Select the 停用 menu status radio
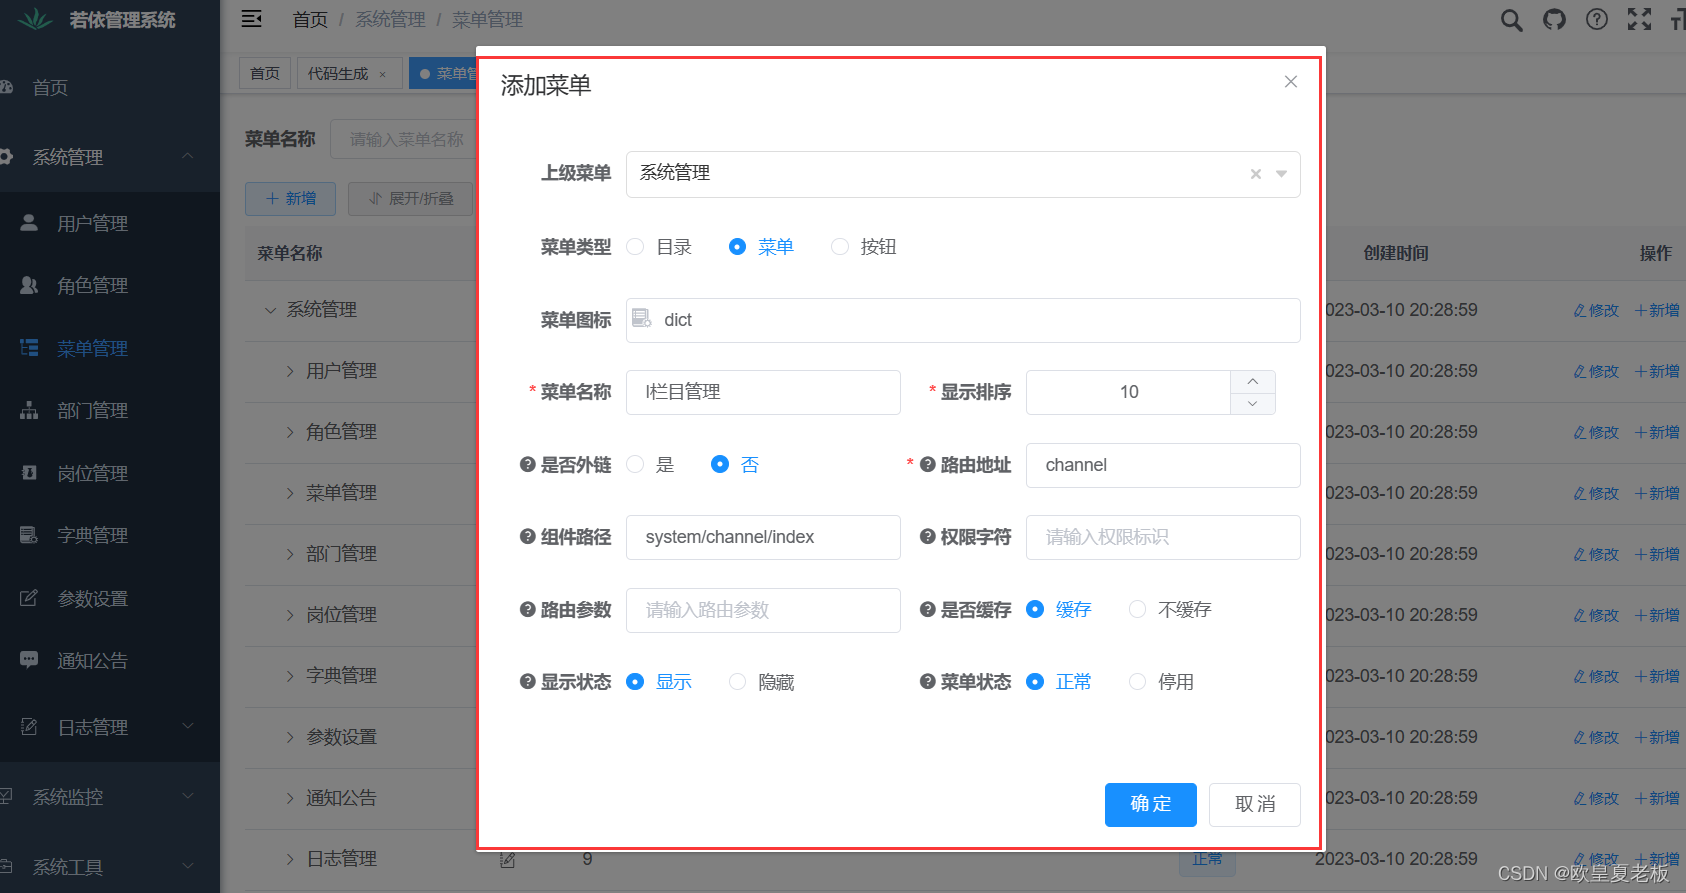 pyautogui.click(x=1137, y=681)
